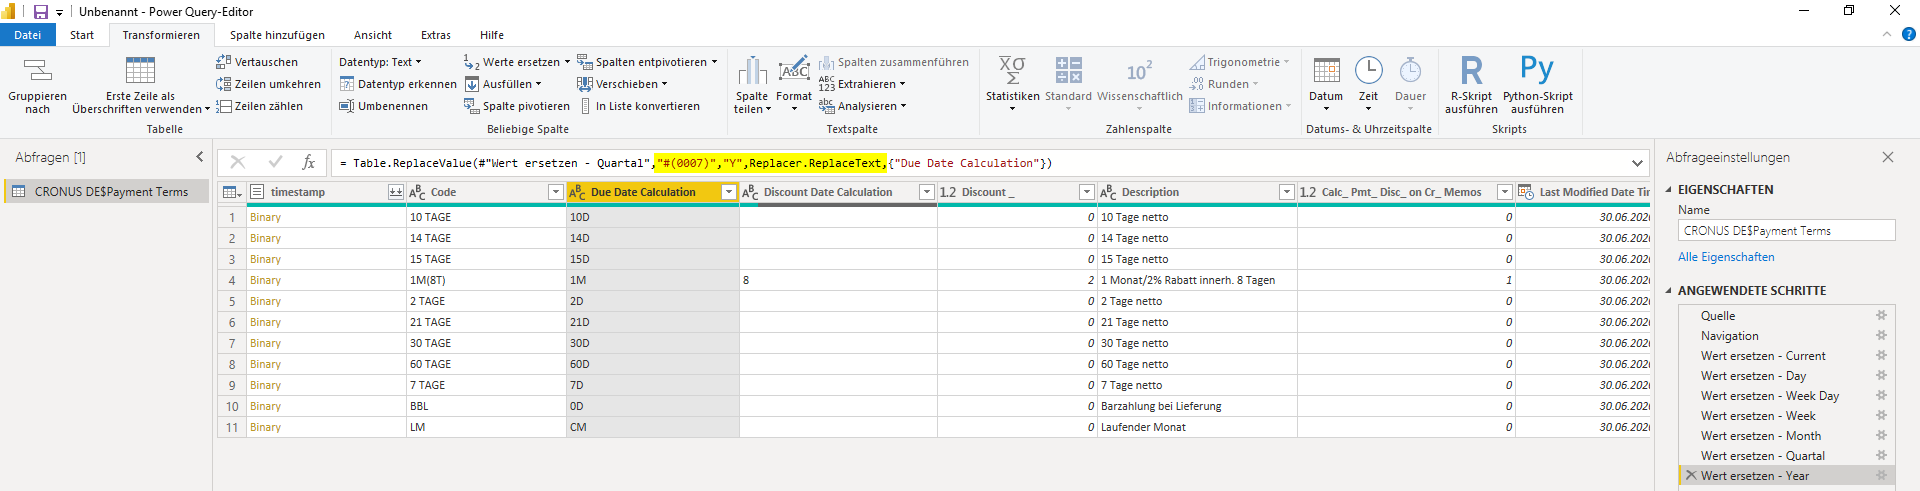Open the Datei tab
The height and width of the screenshot is (491, 1920).
click(x=28, y=35)
